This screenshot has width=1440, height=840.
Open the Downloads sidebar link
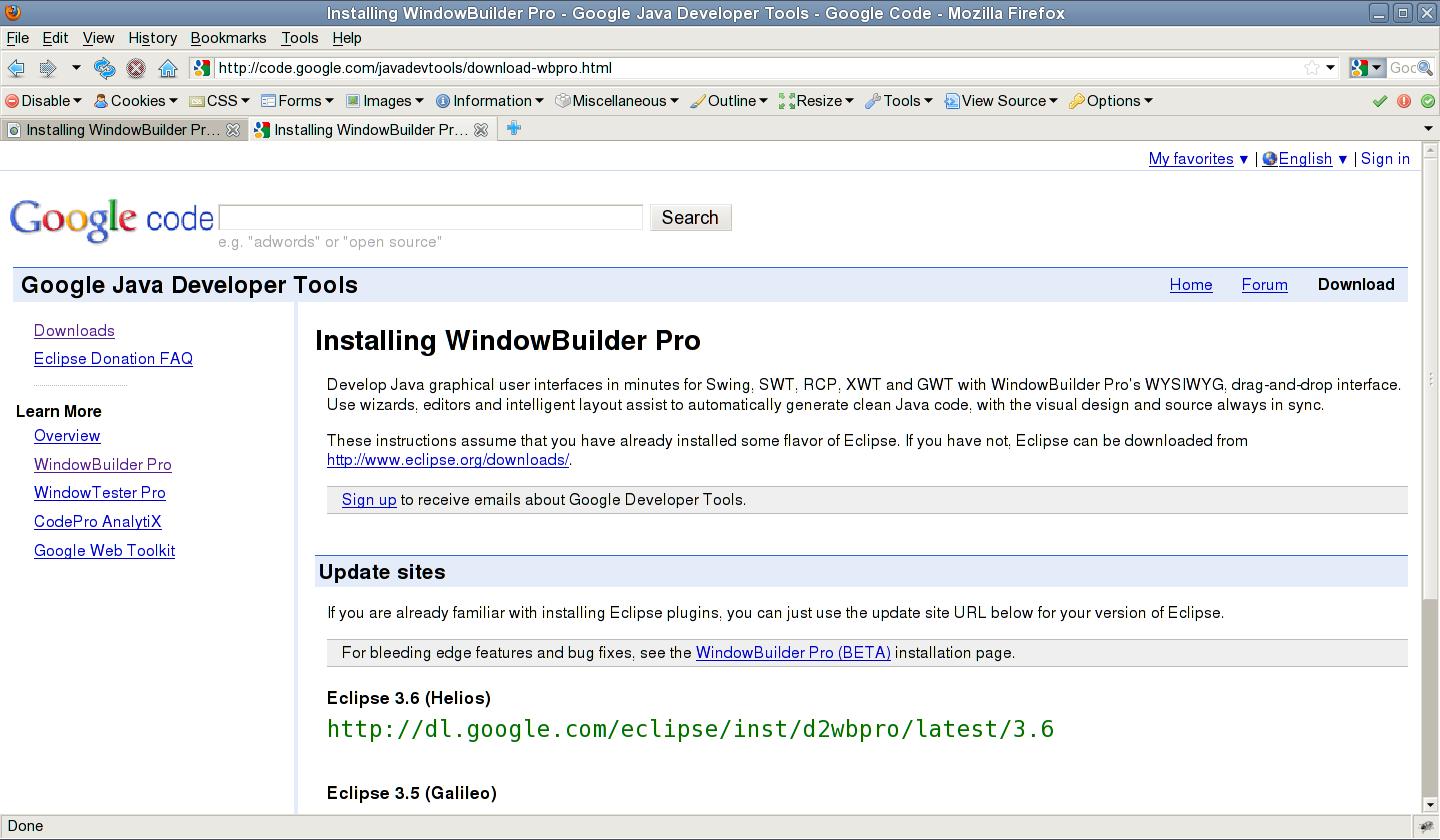point(74,330)
